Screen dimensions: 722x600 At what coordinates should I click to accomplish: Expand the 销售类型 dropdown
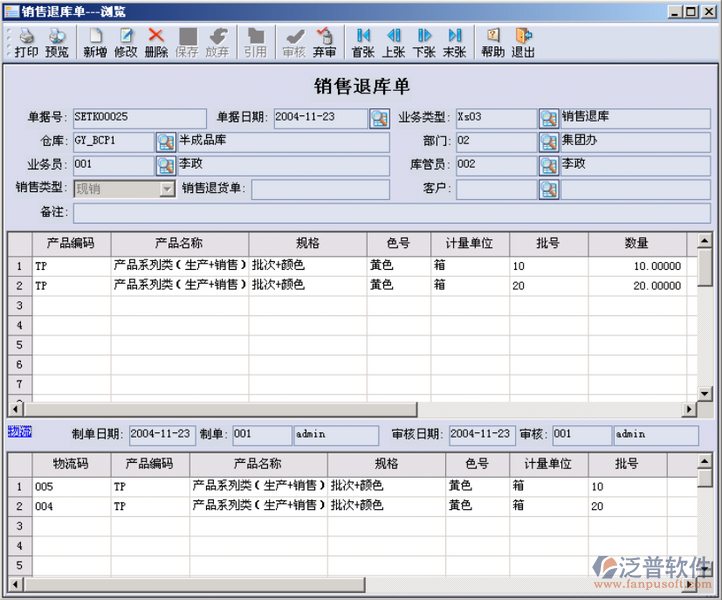[x=167, y=189]
